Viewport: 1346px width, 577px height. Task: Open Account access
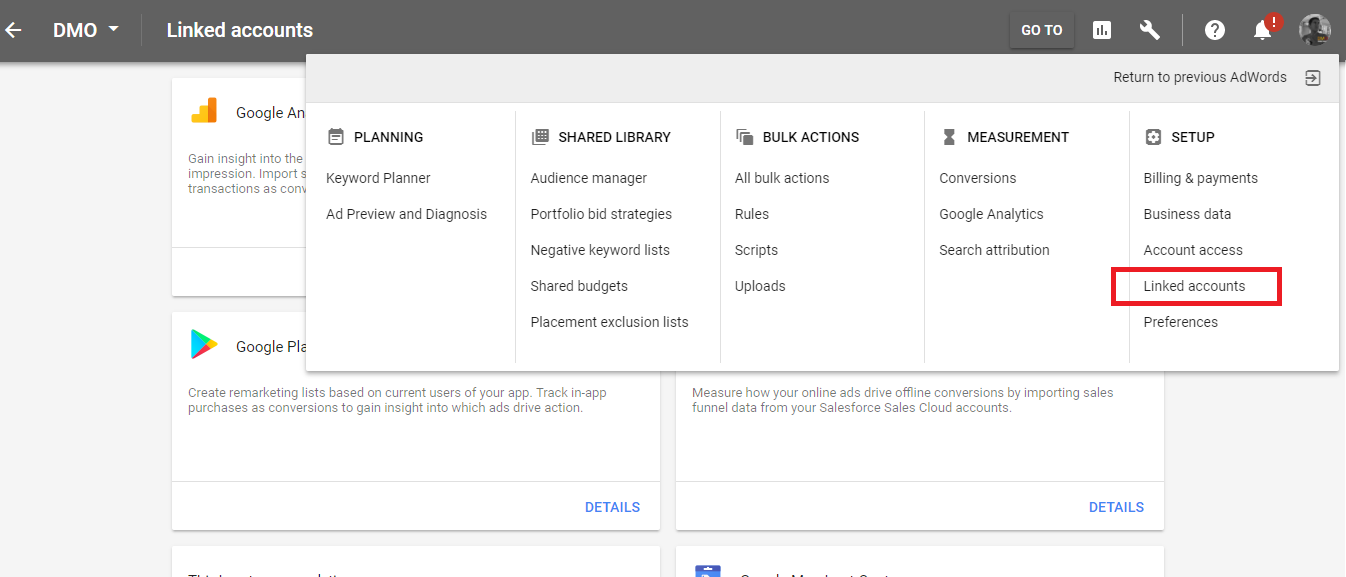[x=1193, y=250]
